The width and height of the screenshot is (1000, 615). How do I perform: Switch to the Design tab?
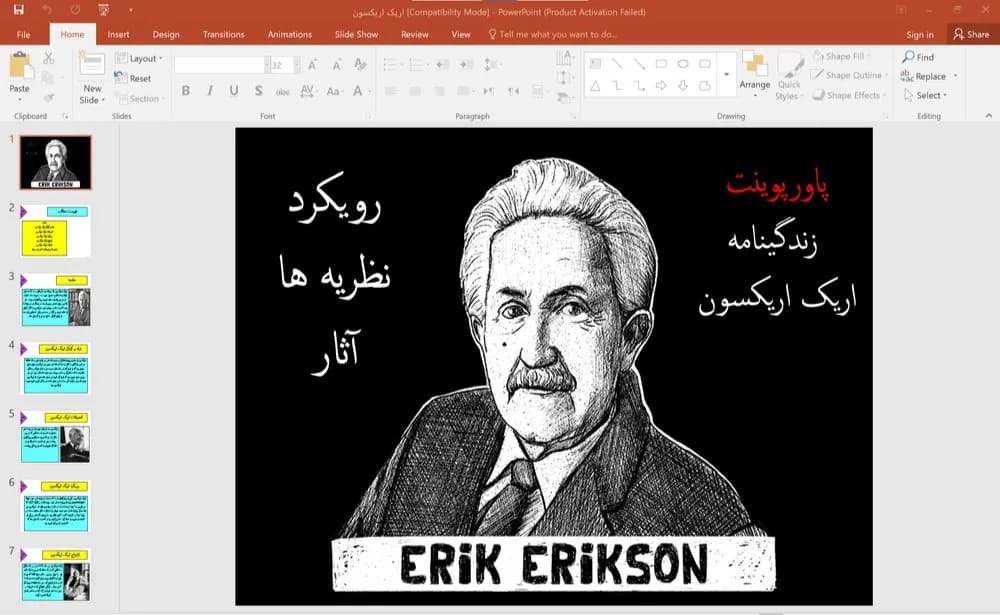coord(166,34)
